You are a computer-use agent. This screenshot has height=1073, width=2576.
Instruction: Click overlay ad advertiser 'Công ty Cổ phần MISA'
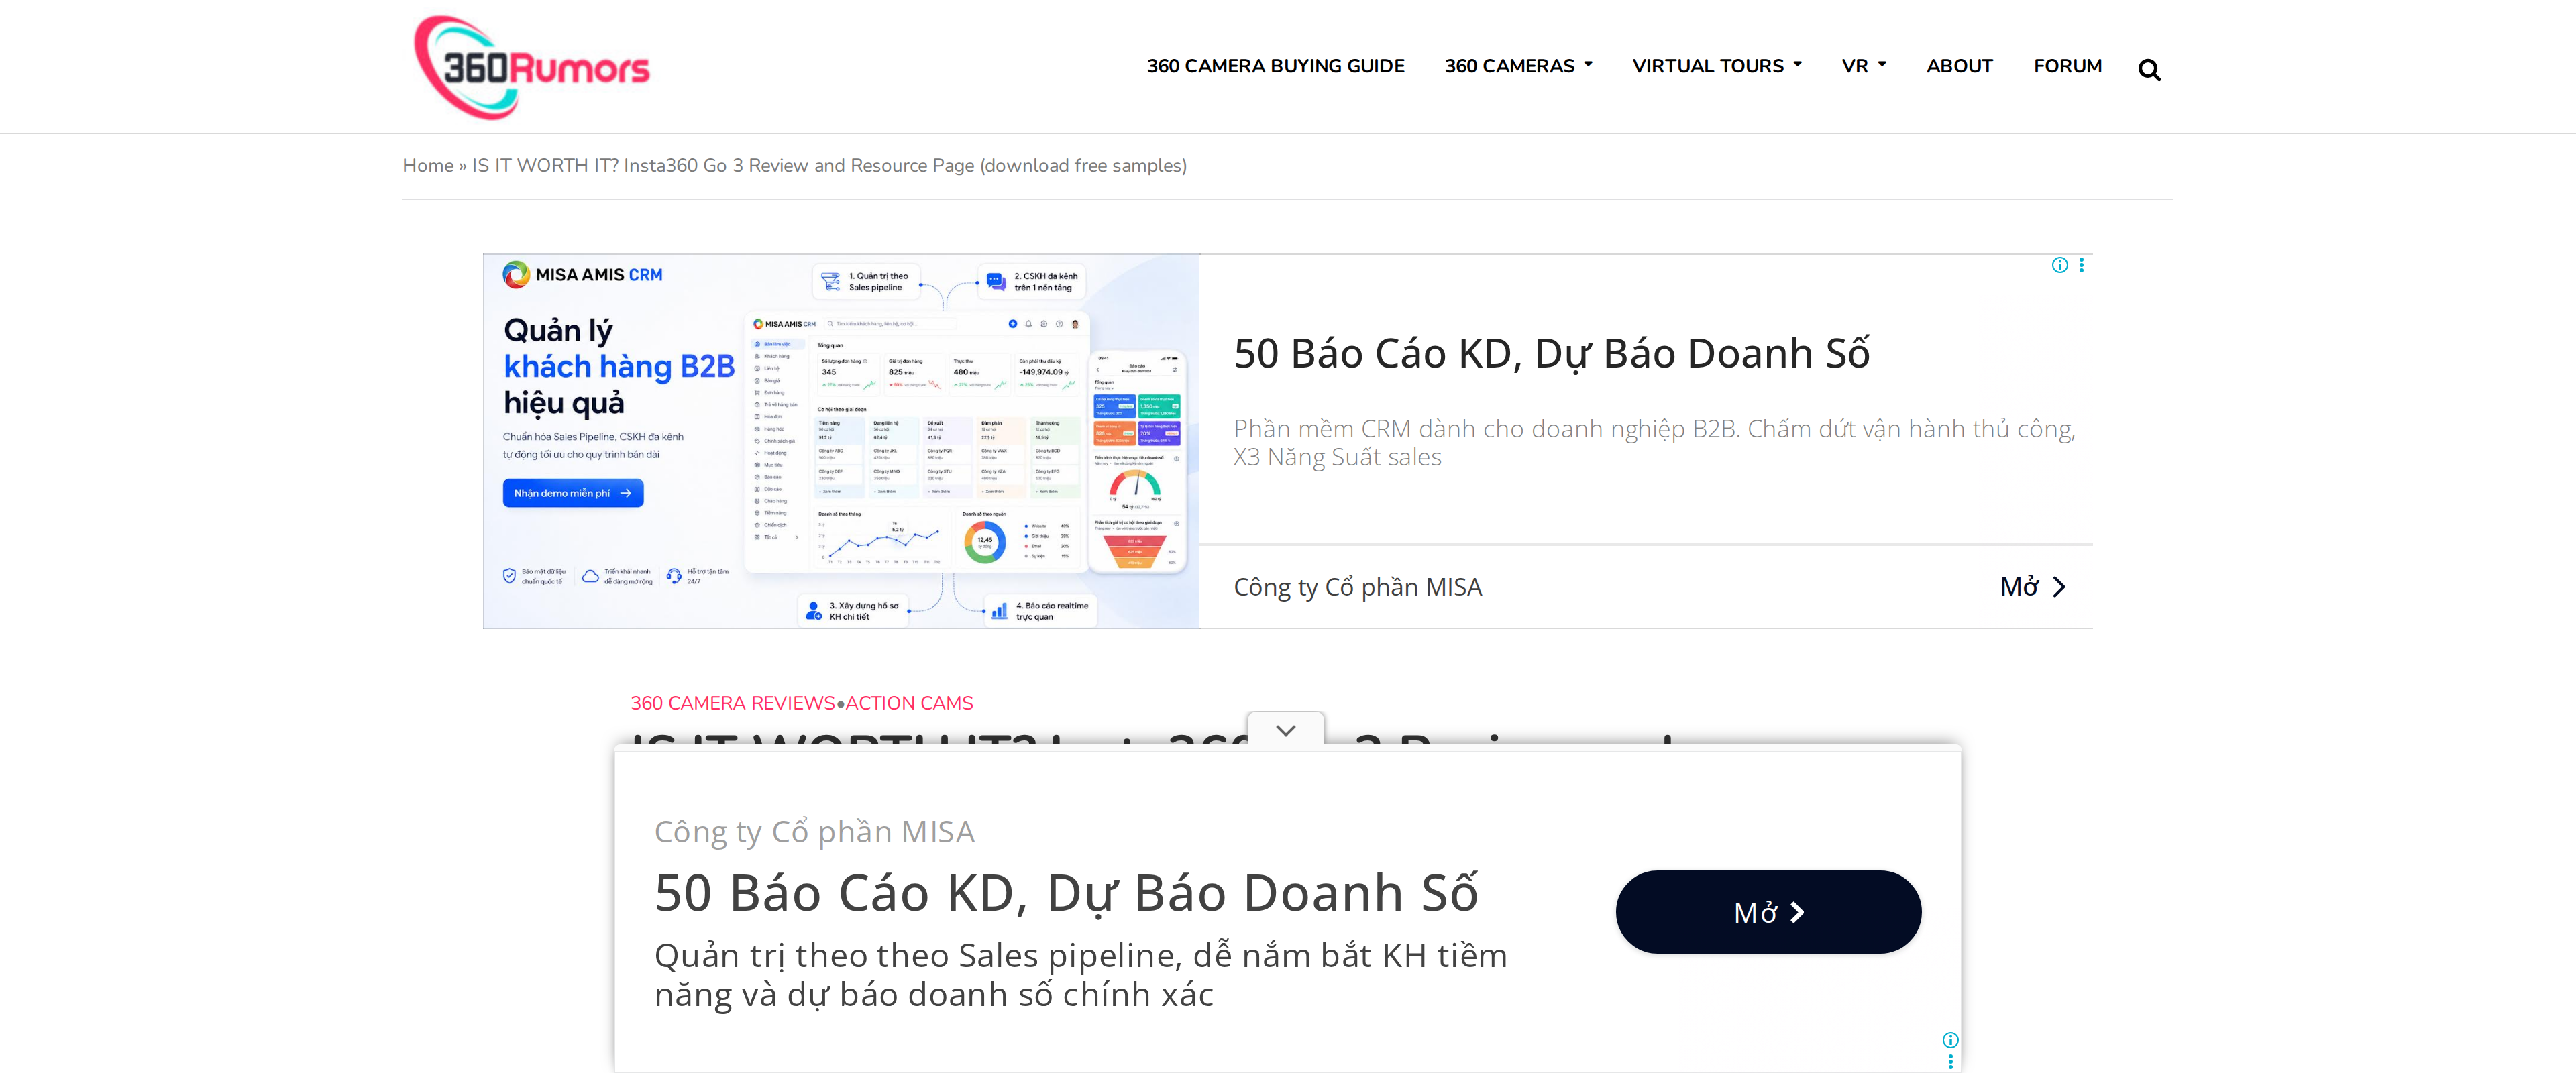click(814, 832)
